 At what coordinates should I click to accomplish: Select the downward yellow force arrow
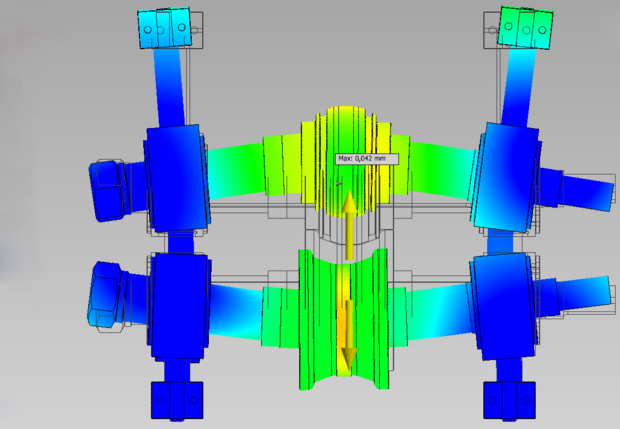pyautogui.click(x=350, y=335)
